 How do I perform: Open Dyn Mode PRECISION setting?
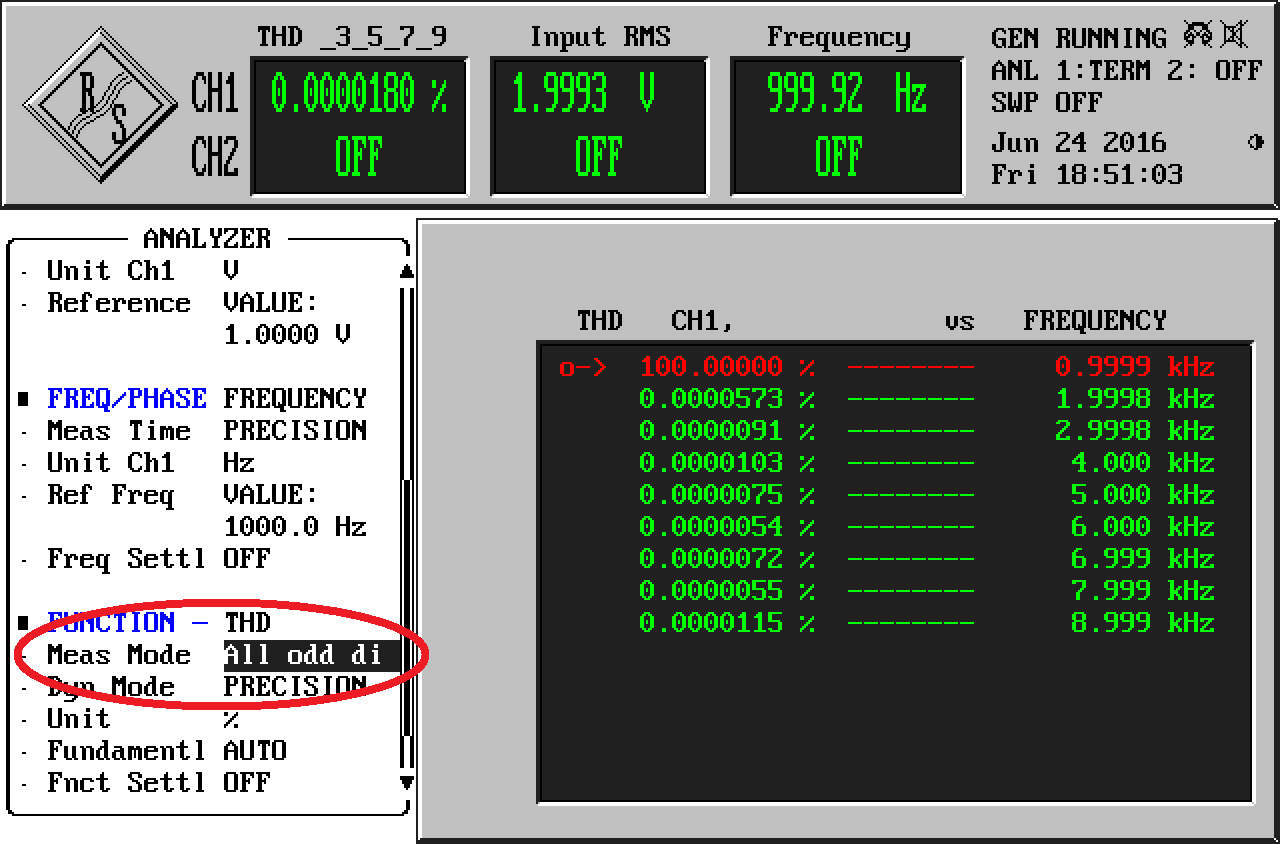pos(295,687)
